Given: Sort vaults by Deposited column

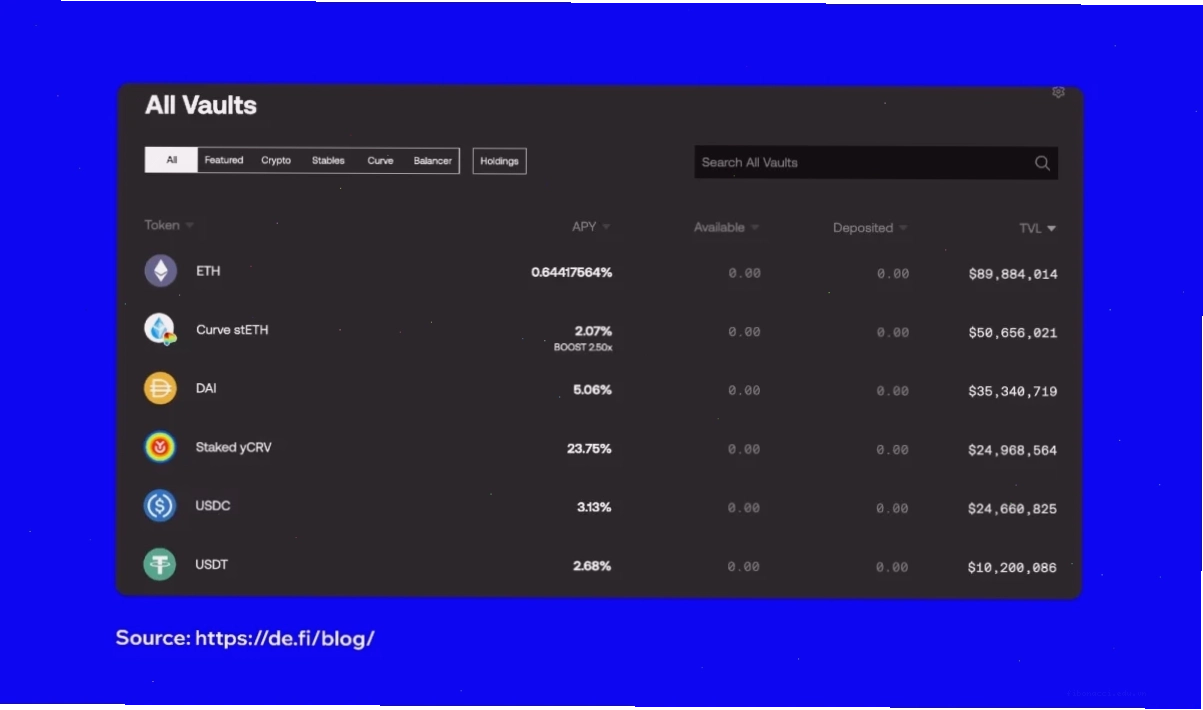Looking at the screenshot, I should point(870,228).
